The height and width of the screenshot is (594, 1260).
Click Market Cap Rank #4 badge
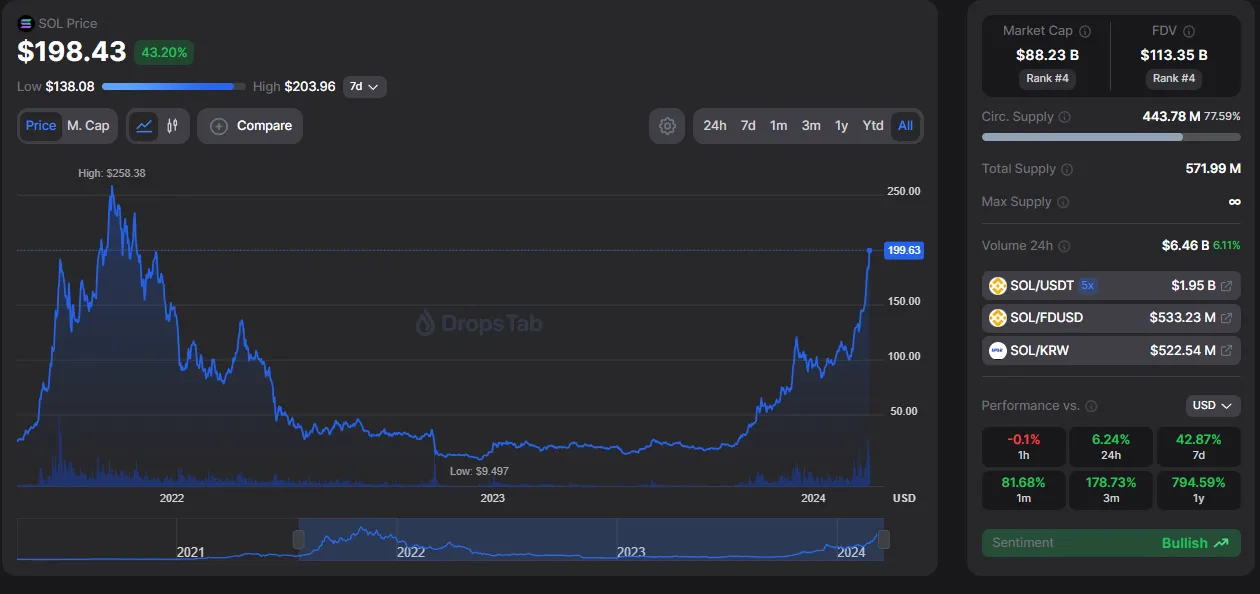(x=1046, y=78)
